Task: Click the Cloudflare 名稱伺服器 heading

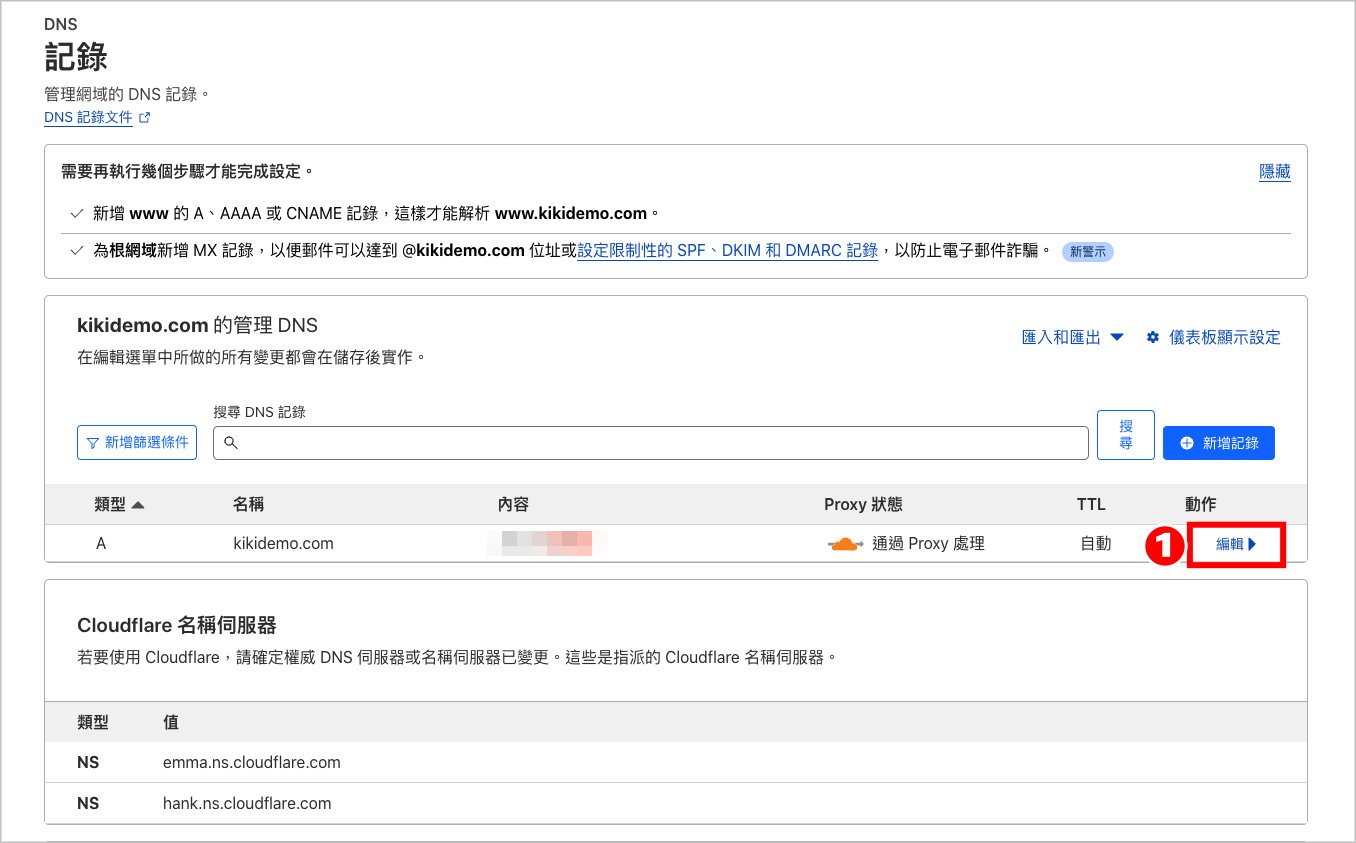Action: coord(176,626)
